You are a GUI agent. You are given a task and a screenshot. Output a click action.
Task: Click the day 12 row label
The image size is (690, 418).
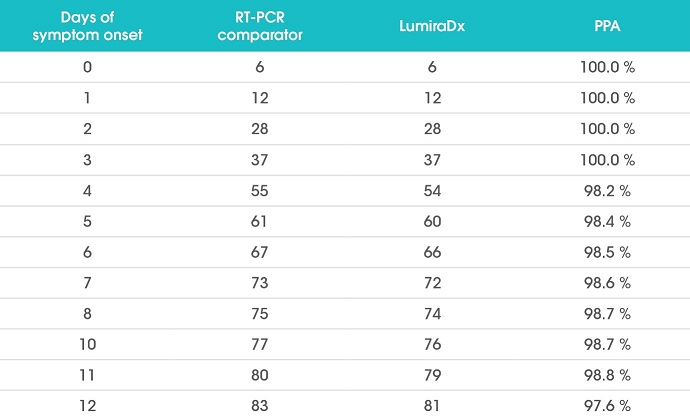click(x=87, y=405)
